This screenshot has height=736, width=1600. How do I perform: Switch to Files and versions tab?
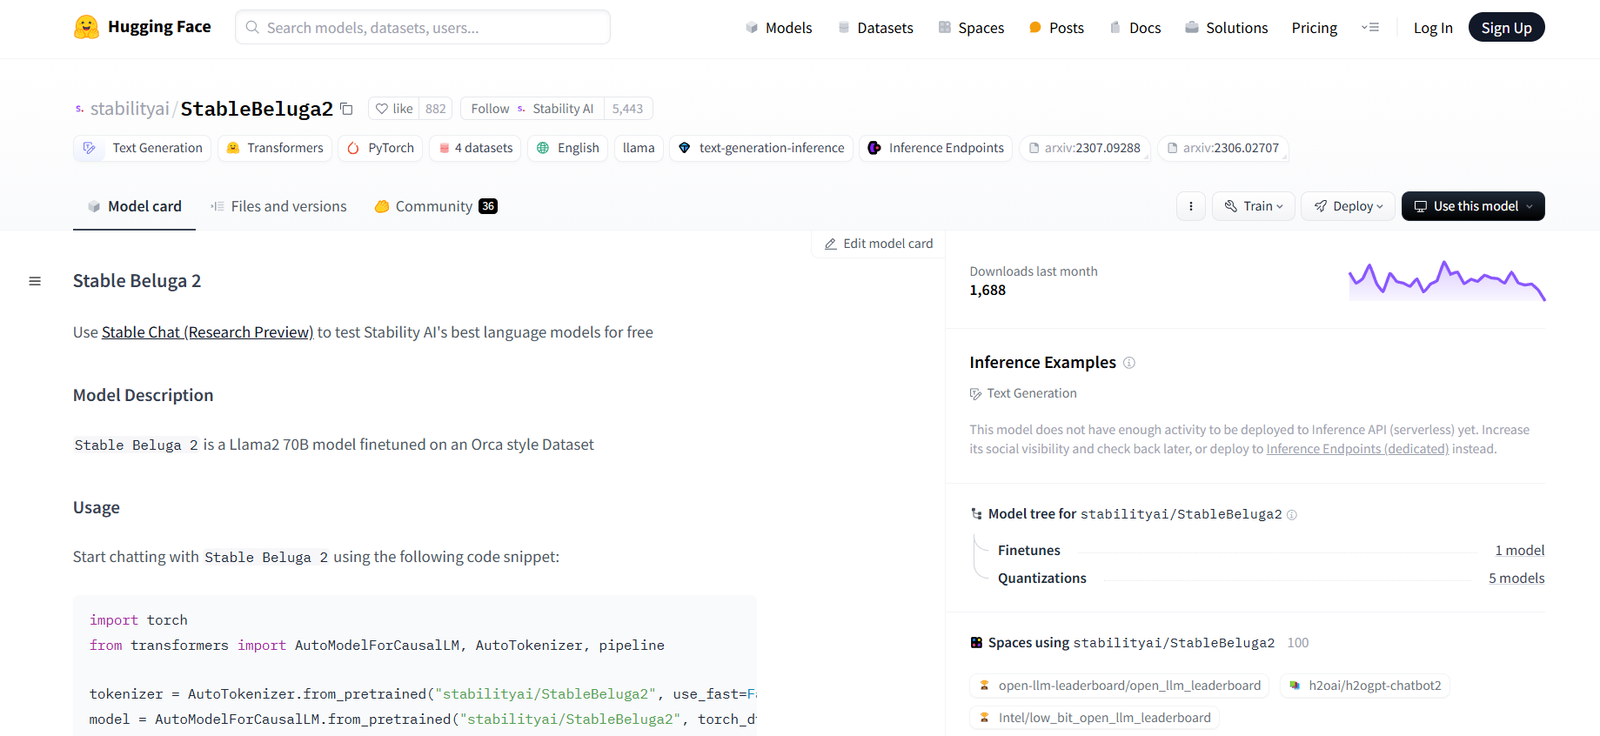click(x=278, y=206)
